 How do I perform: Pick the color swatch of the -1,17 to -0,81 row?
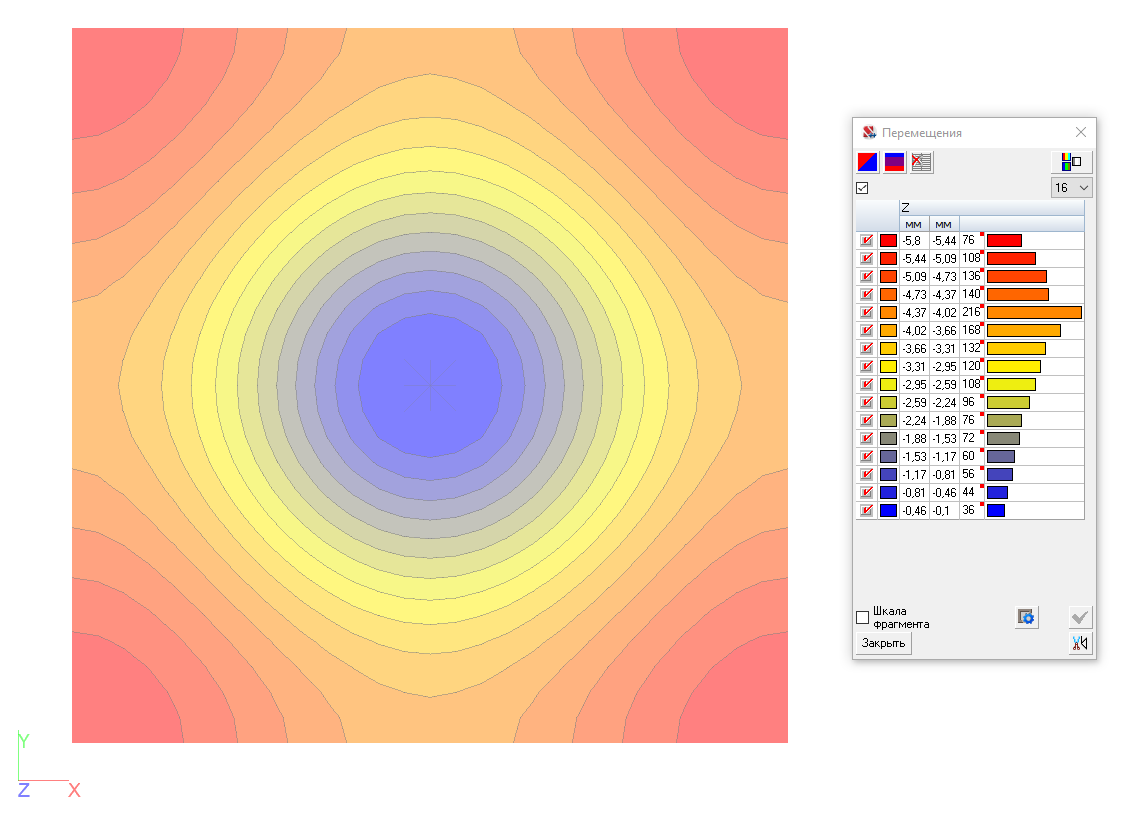click(x=889, y=475)
